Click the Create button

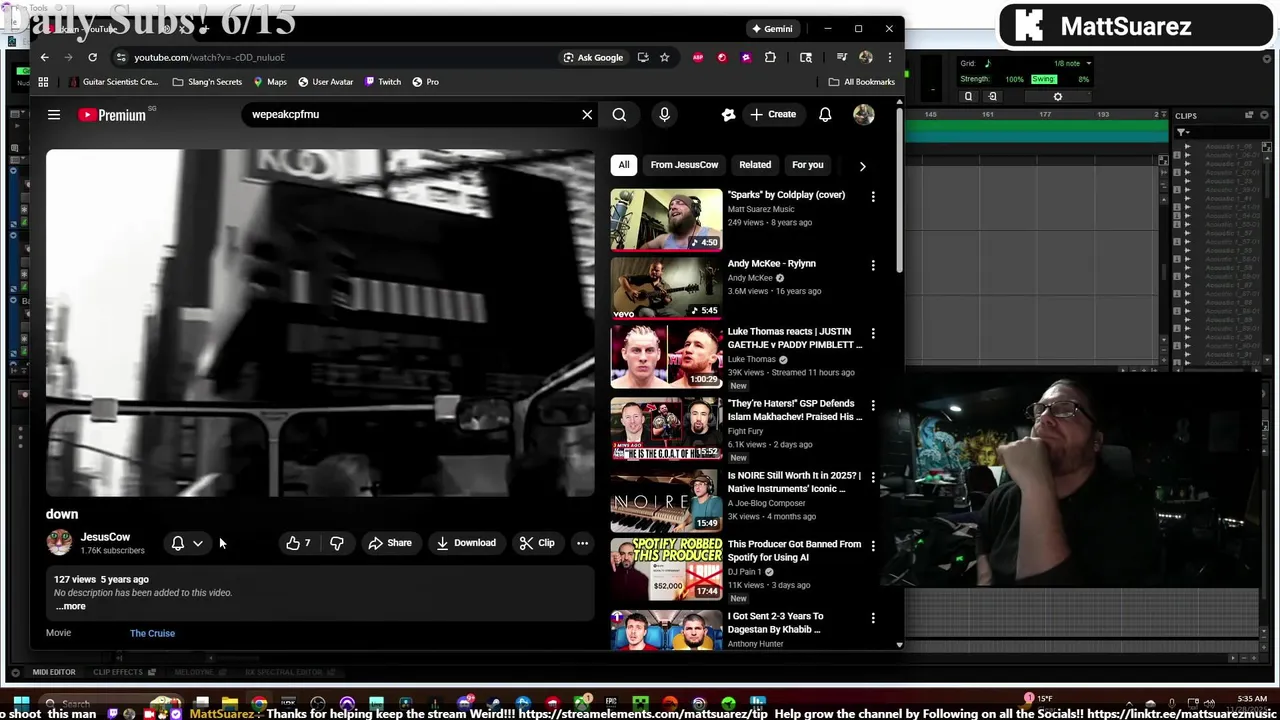pos(773,115)
